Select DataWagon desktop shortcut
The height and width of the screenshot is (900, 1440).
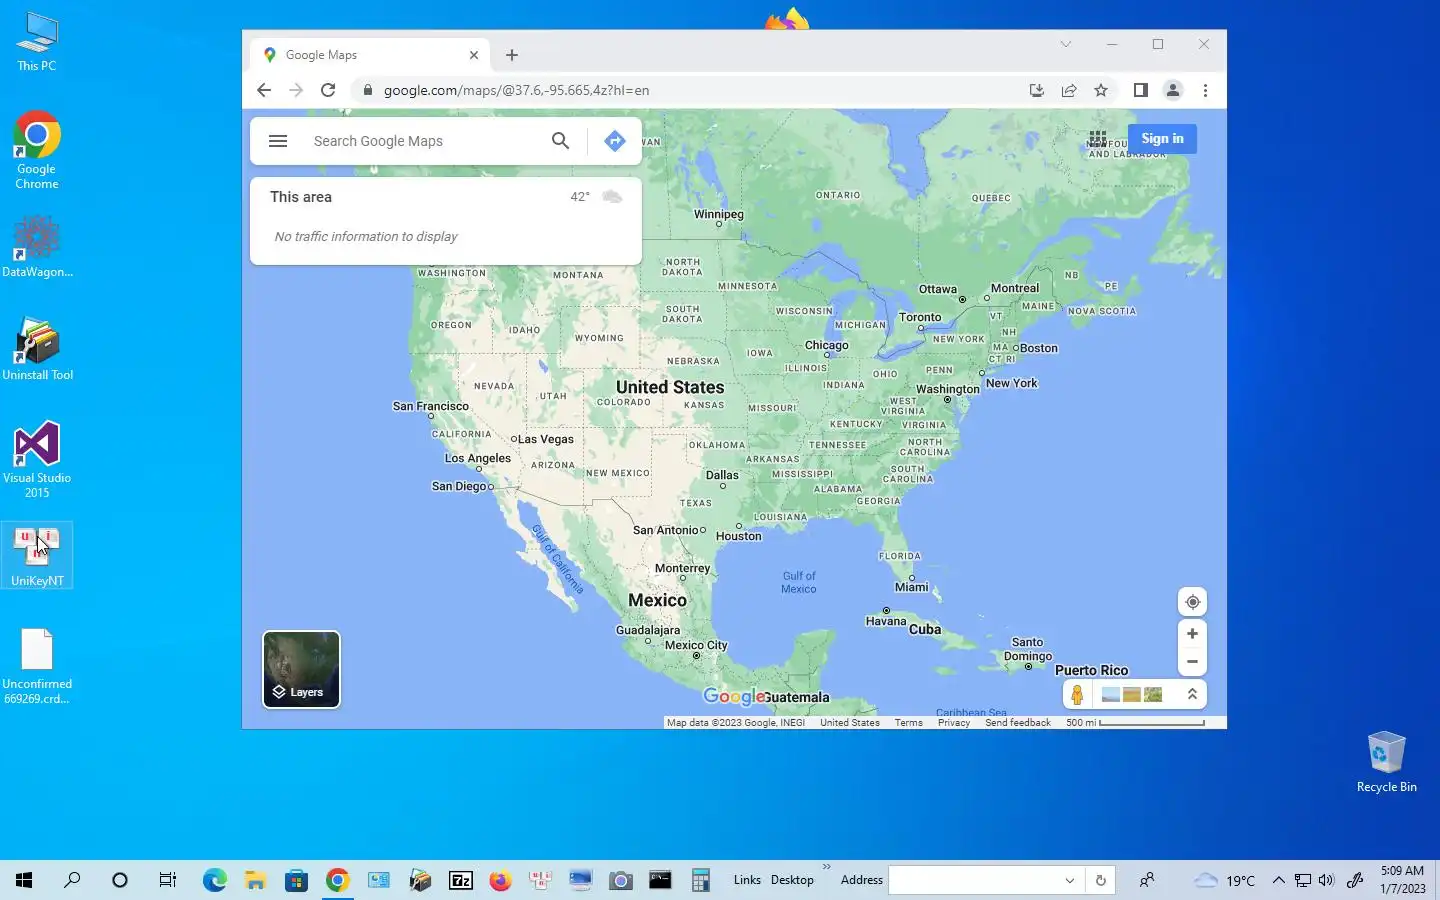37,247
